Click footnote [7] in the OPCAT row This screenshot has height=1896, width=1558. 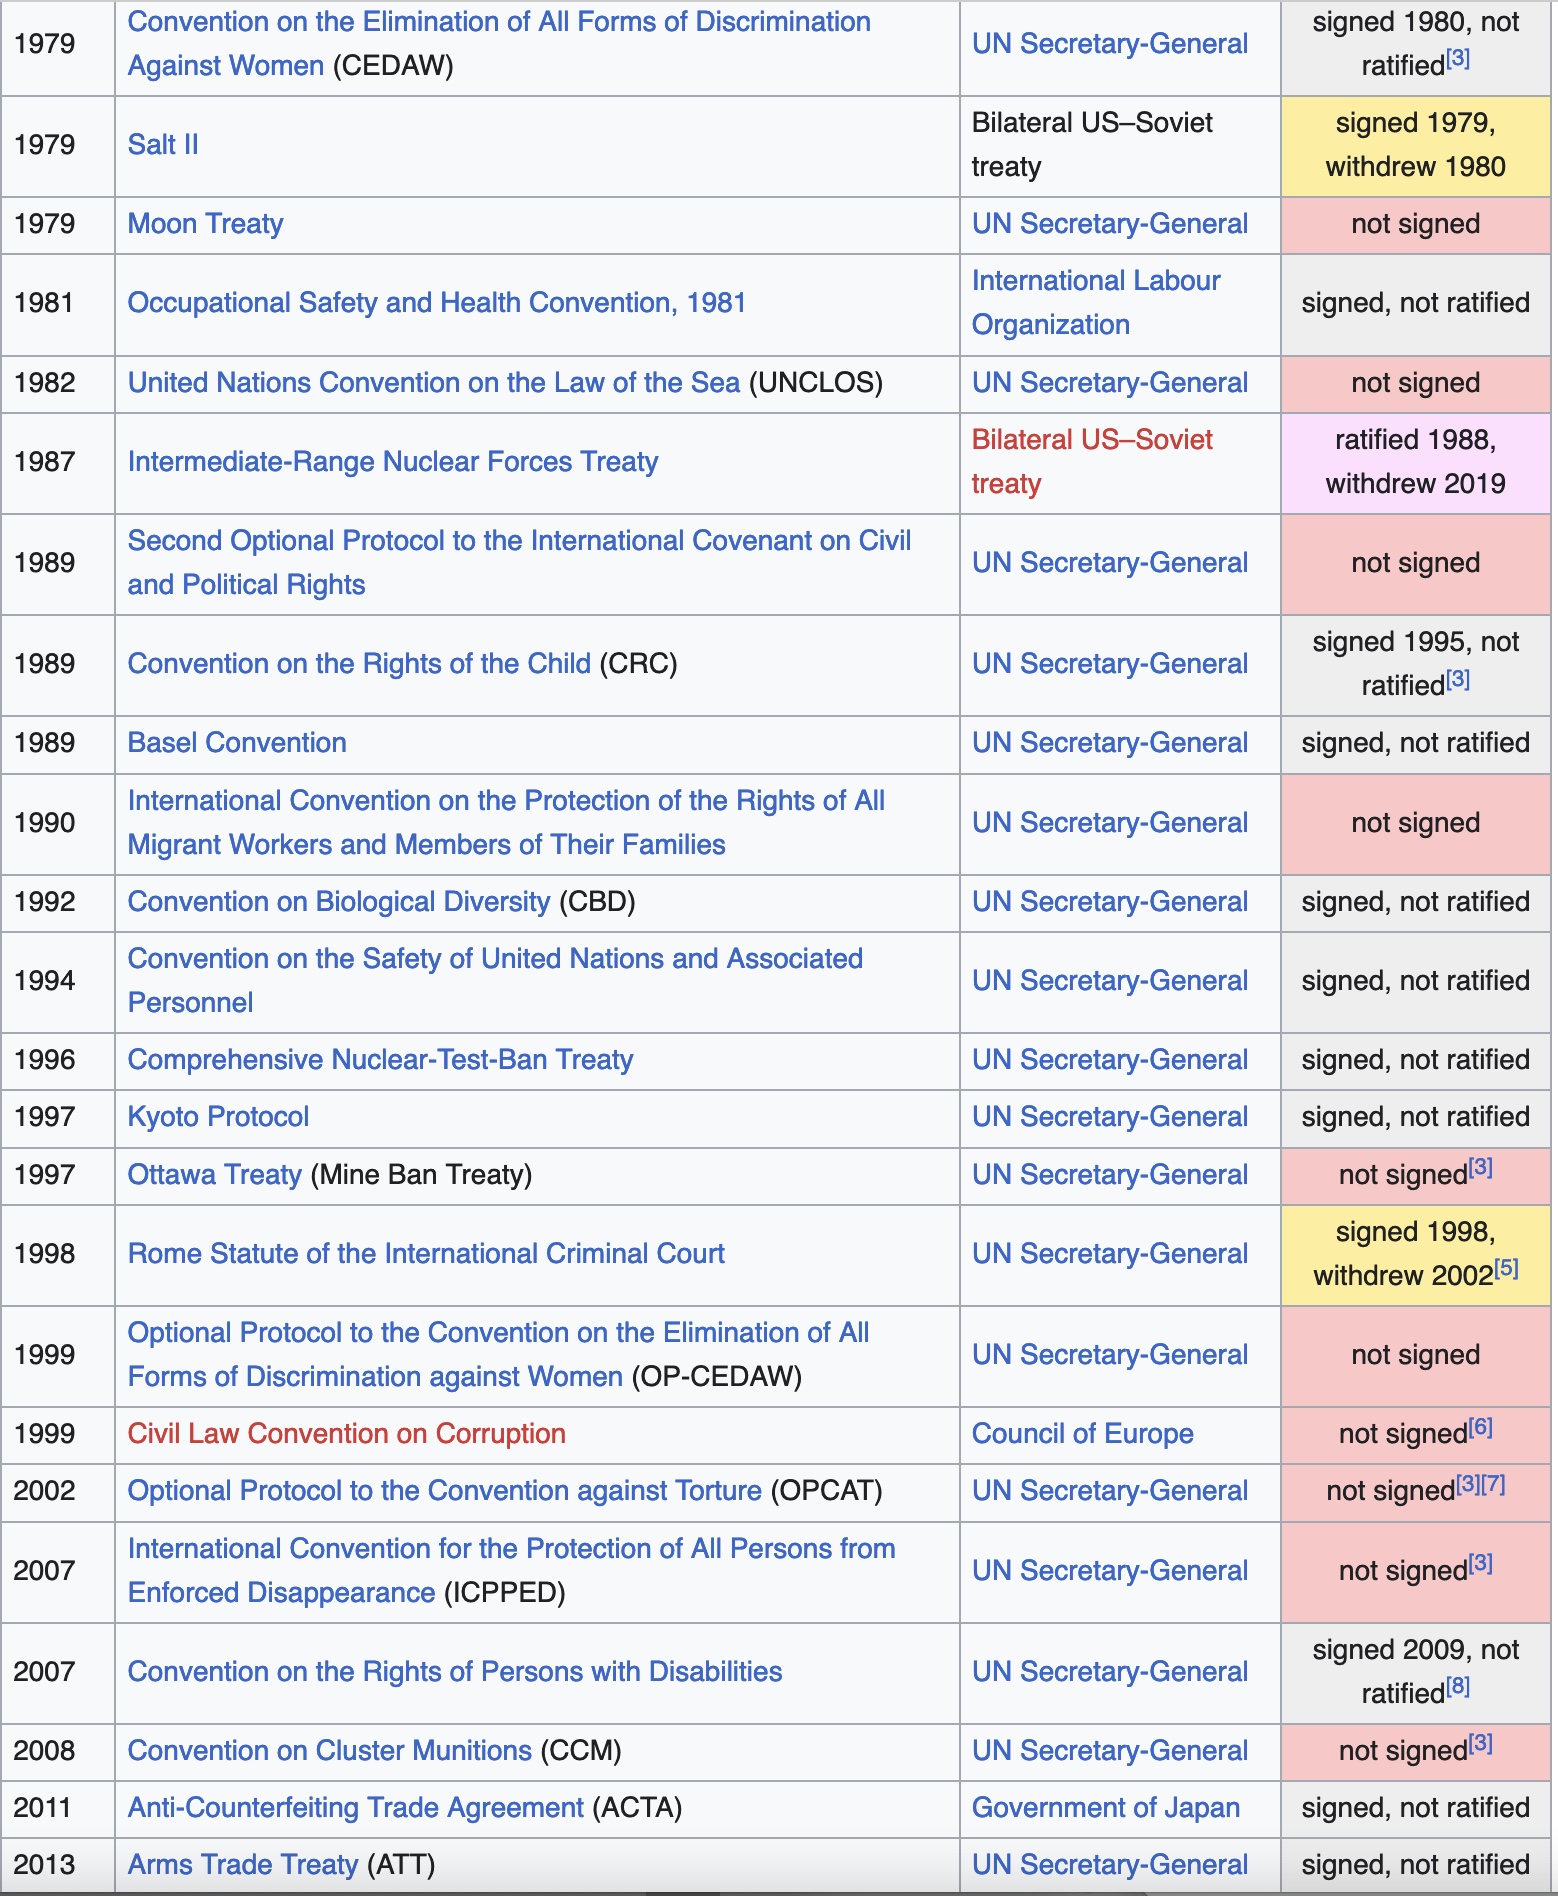1494,1484
